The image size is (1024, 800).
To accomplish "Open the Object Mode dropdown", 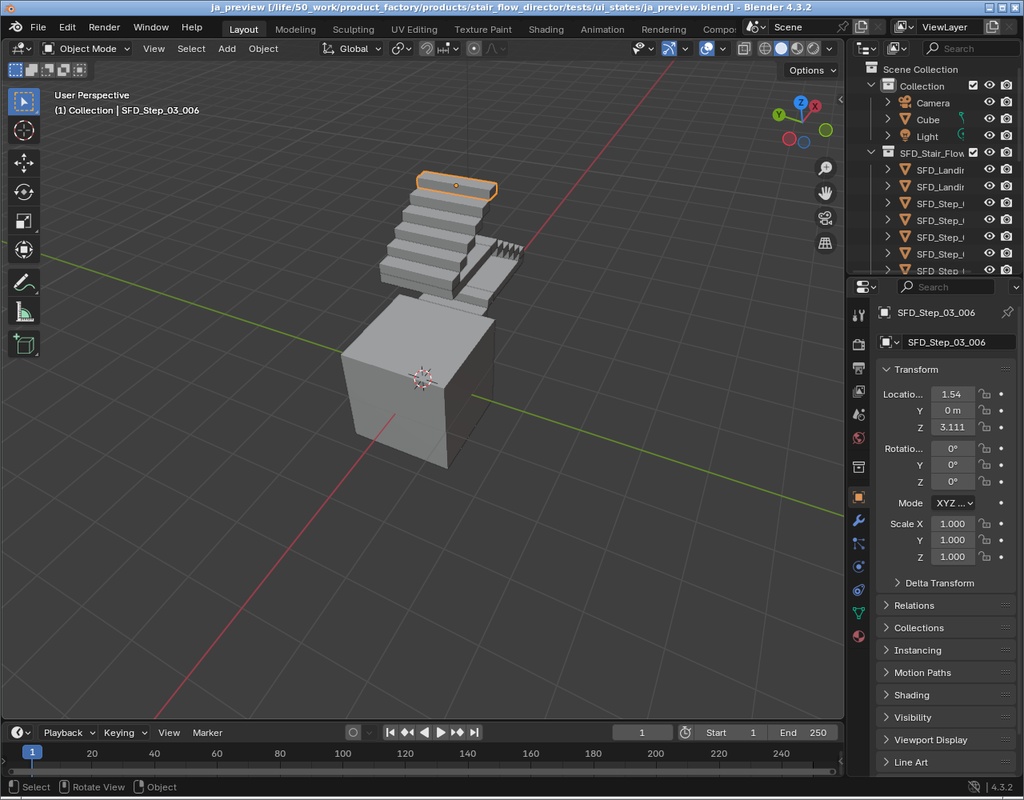I will [x=87, y=49].
